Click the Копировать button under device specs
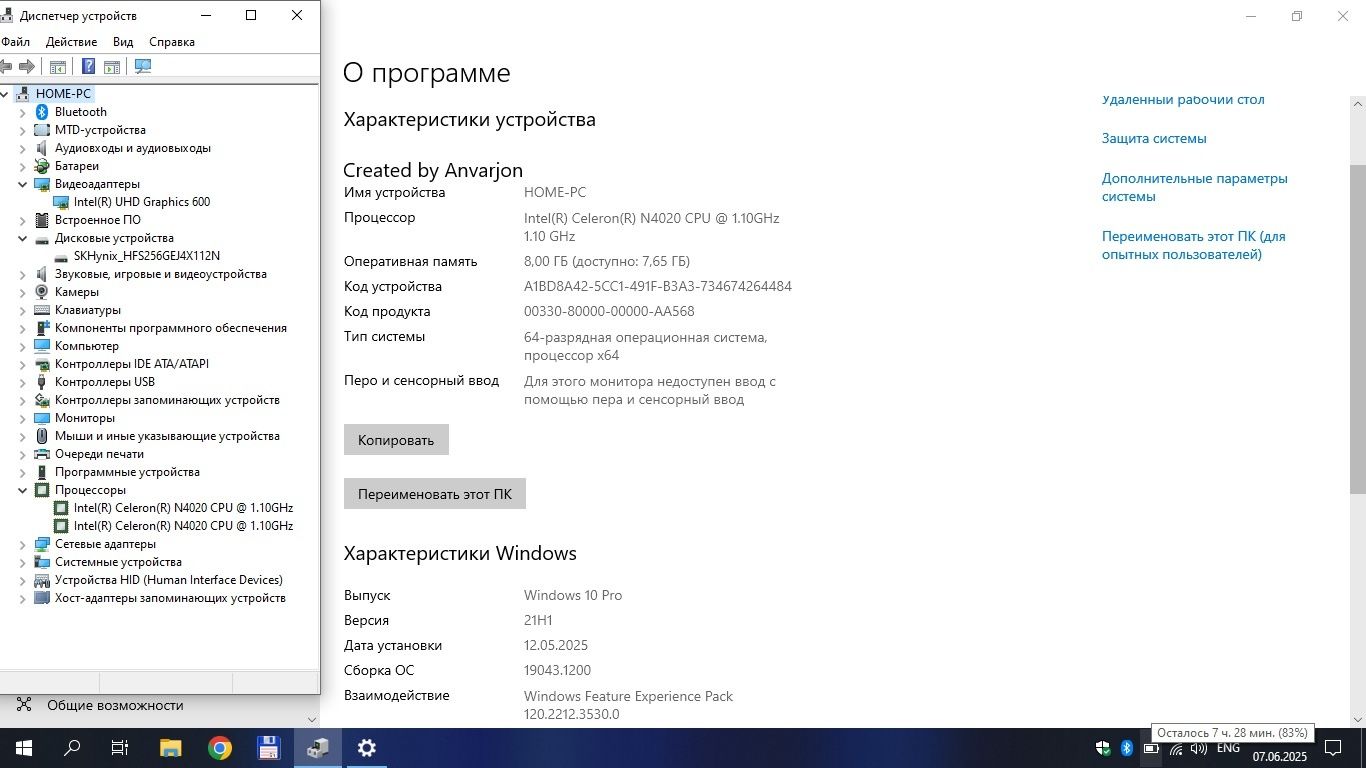This screenshot has width=1366, height=768. click(396, 440)
